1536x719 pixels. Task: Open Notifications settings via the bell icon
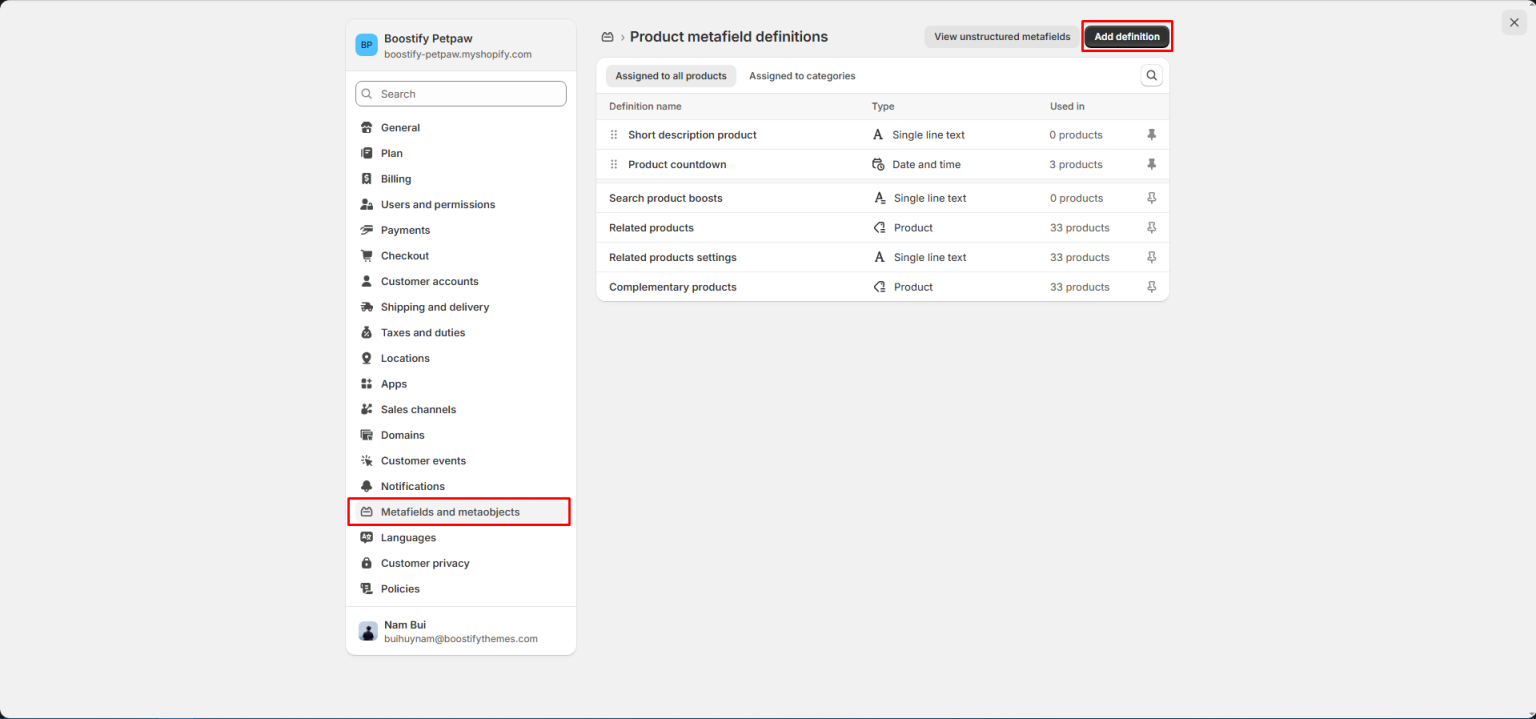(367, 485)
